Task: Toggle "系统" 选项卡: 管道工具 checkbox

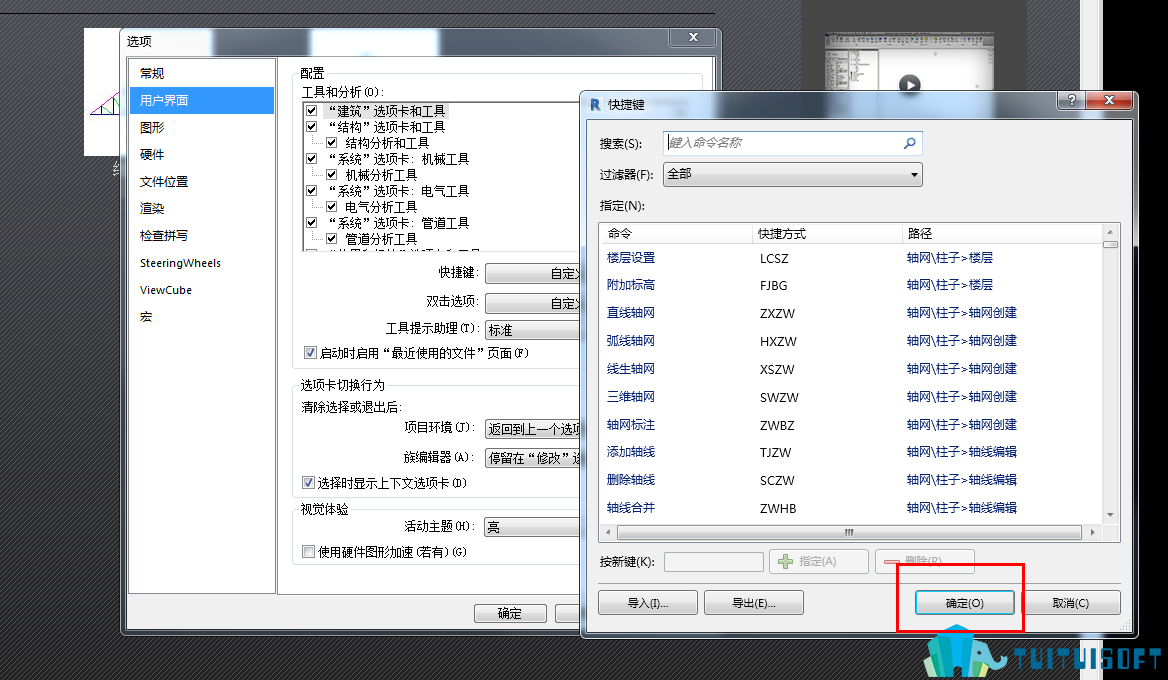Action: pos(312,223)
